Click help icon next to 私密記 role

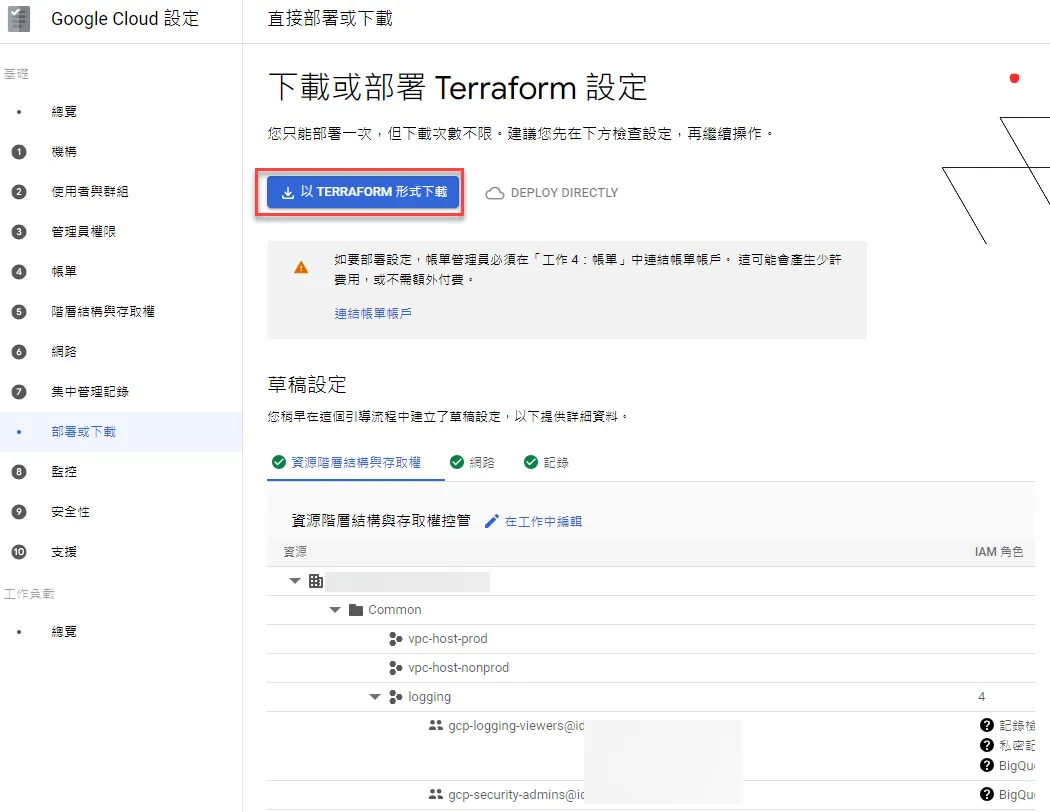(x=986, y=745)
